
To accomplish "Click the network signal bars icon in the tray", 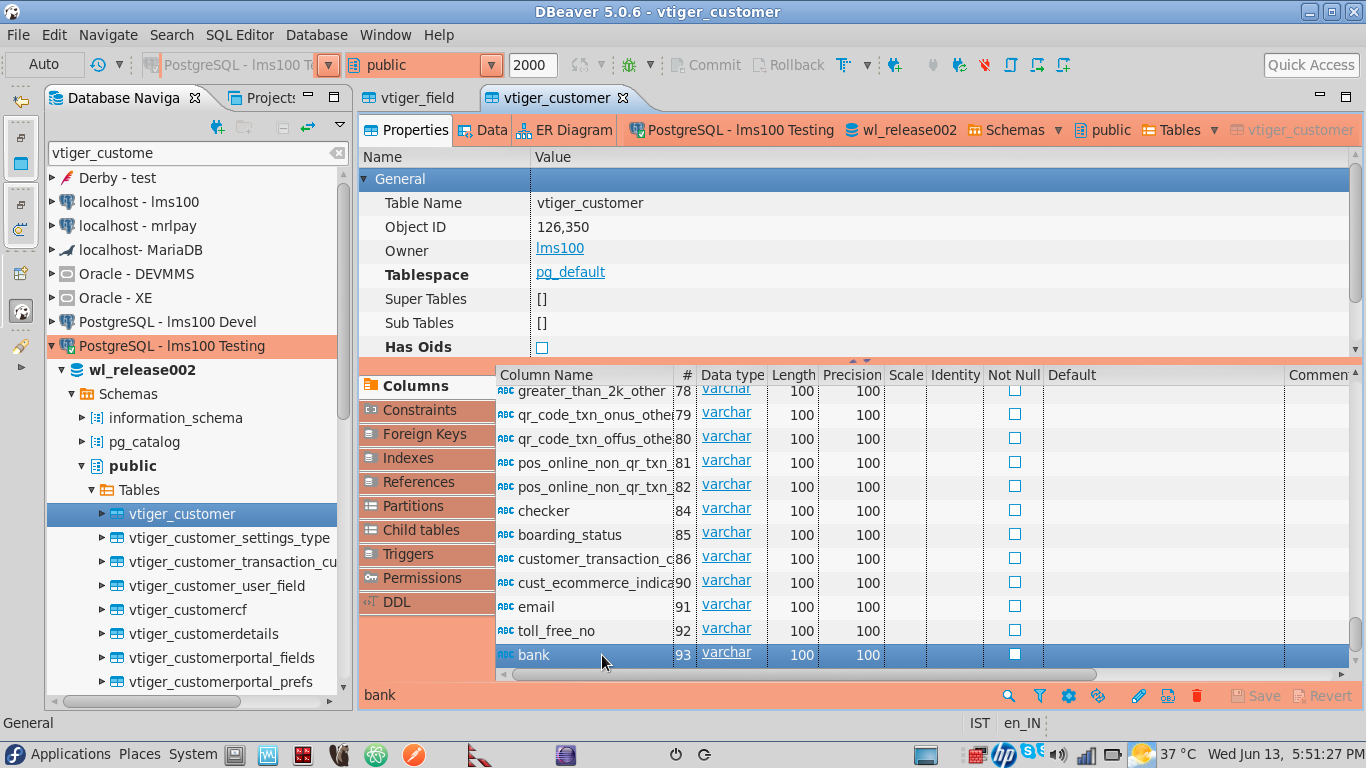I will (x=1086, y=755).
